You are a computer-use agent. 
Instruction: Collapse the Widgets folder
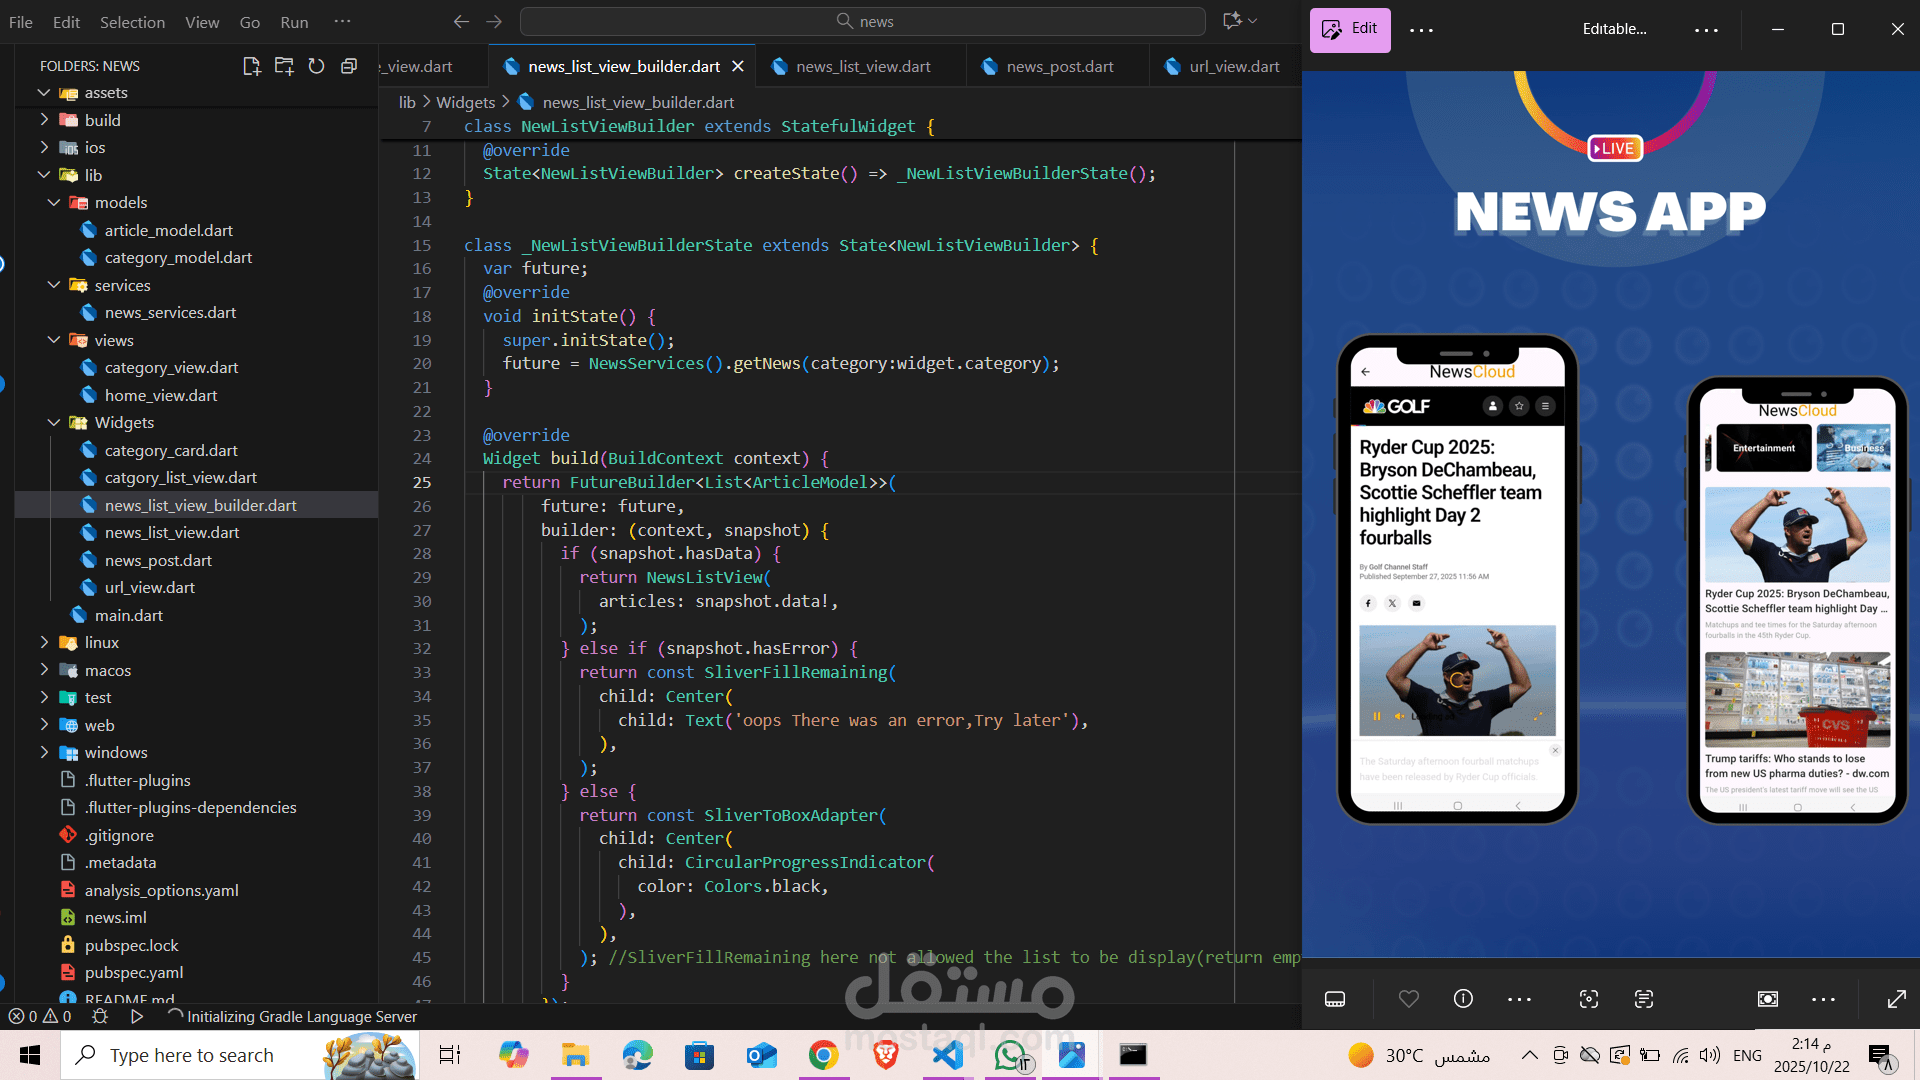pos(54,422)
